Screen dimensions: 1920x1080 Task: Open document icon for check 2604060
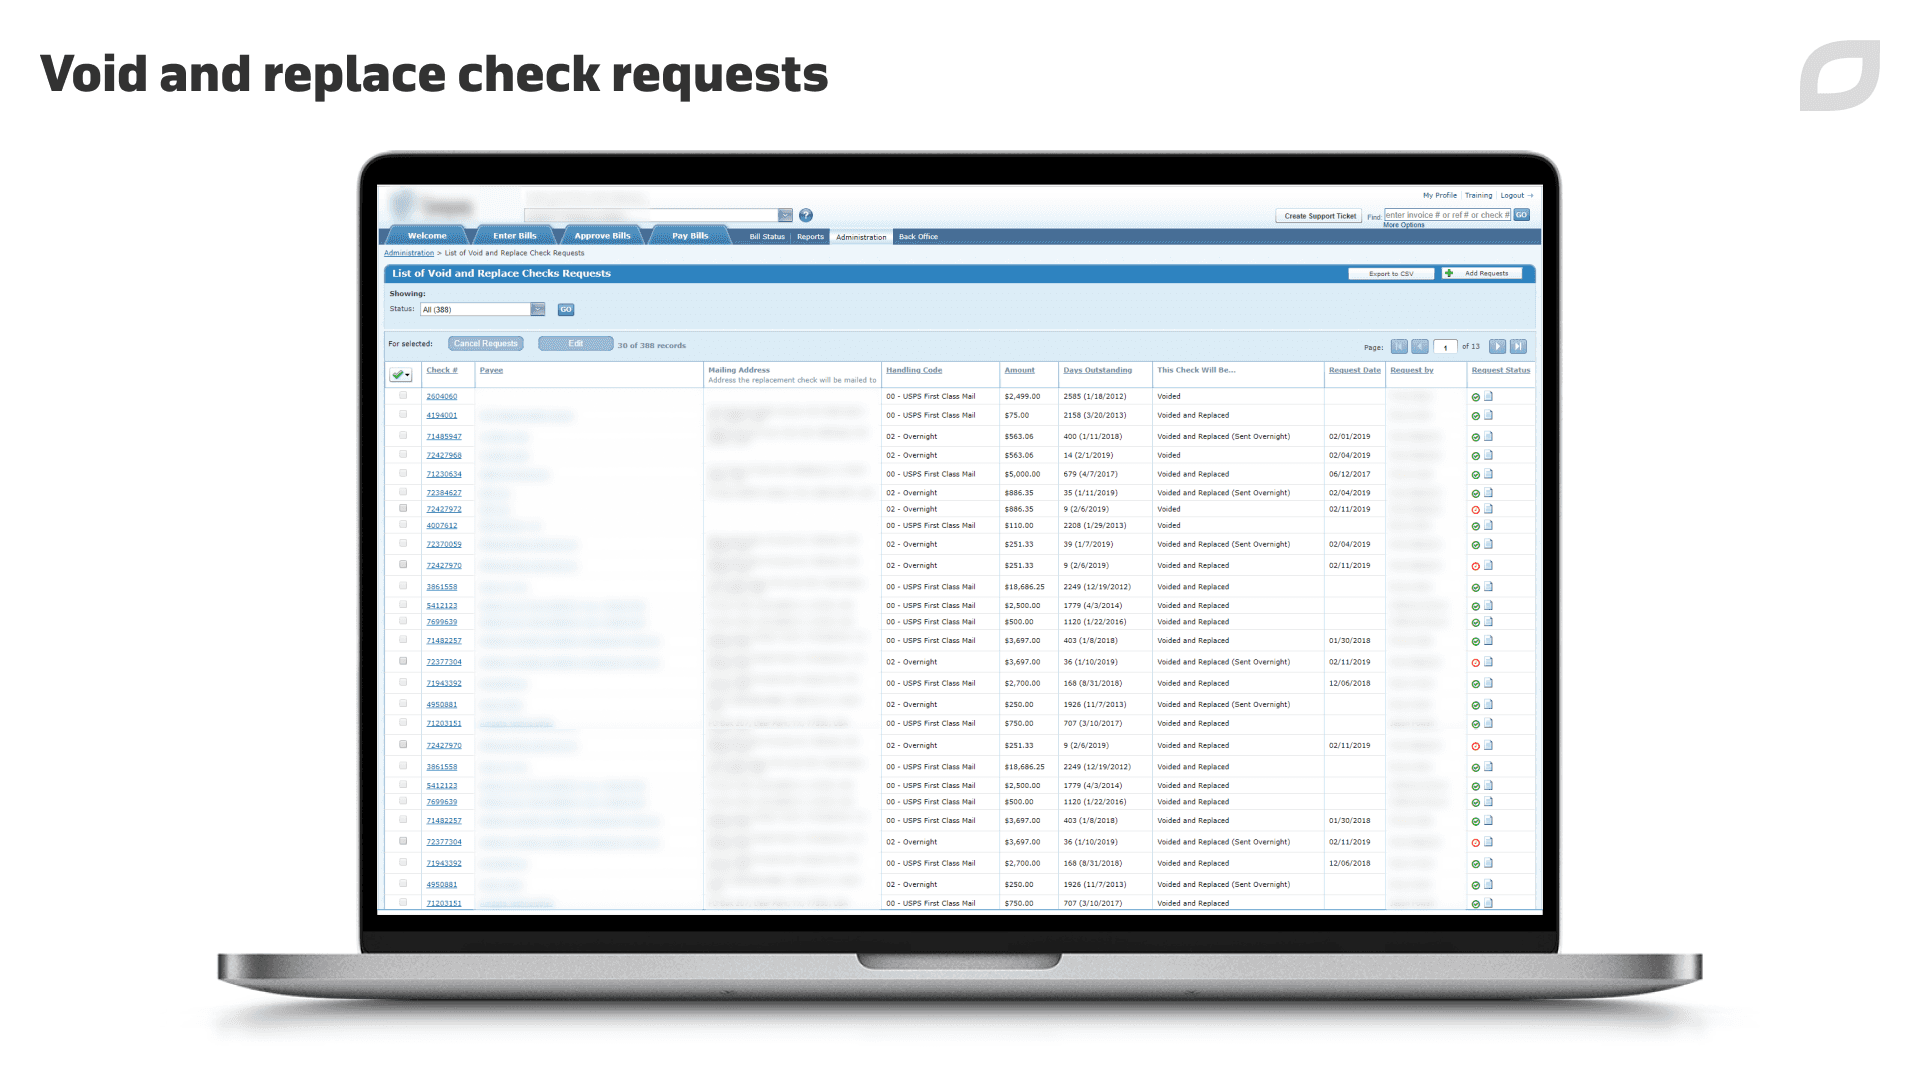[1488, 397]
